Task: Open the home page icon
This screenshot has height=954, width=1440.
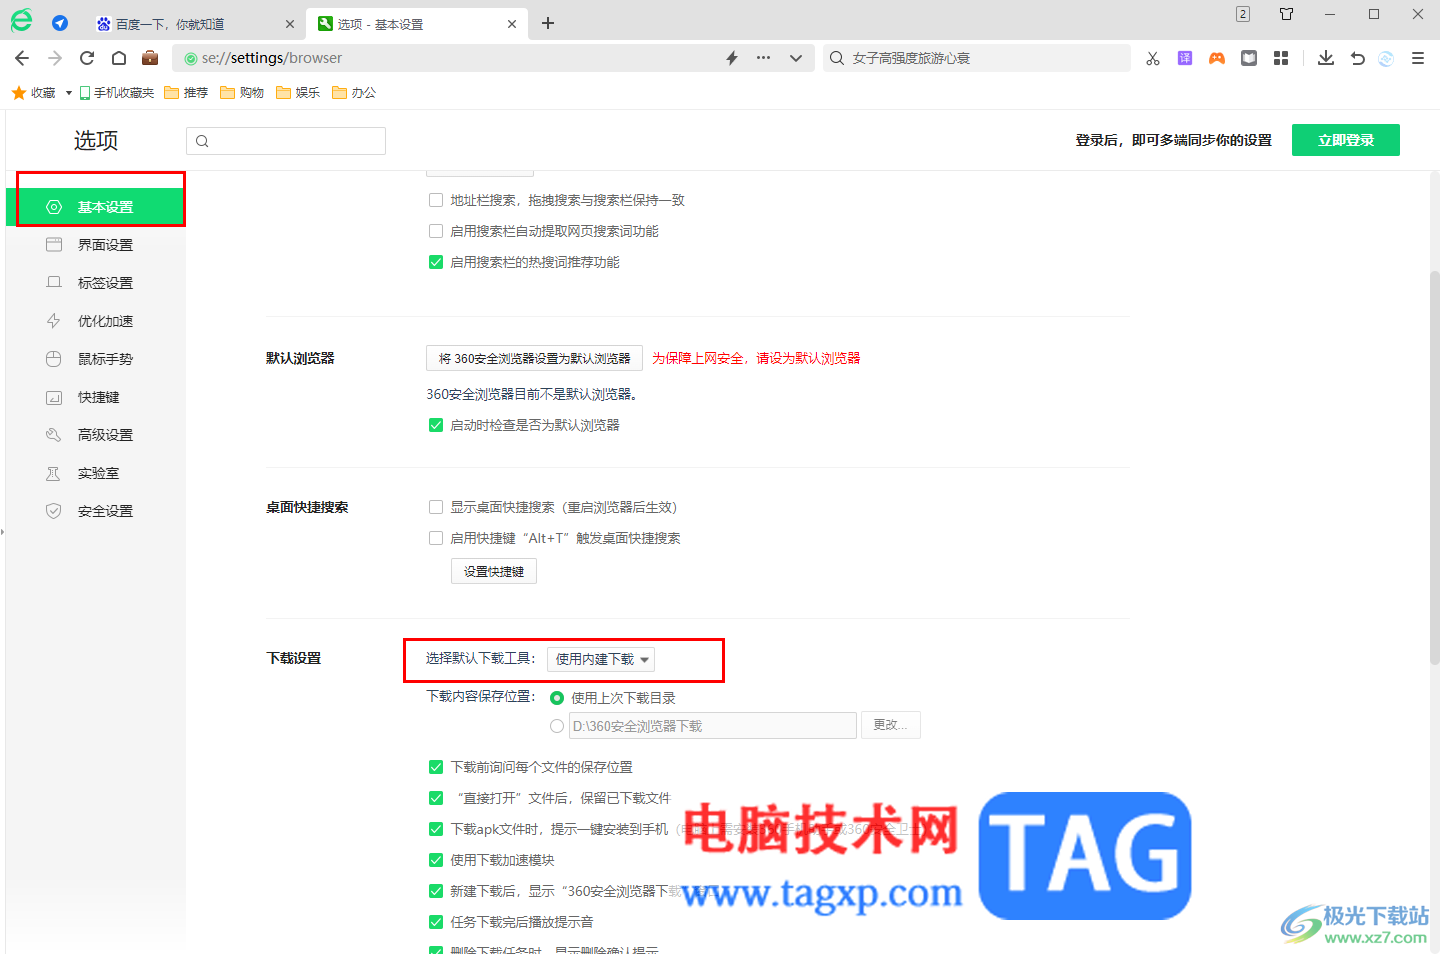Action: click(x=119, y=58)
